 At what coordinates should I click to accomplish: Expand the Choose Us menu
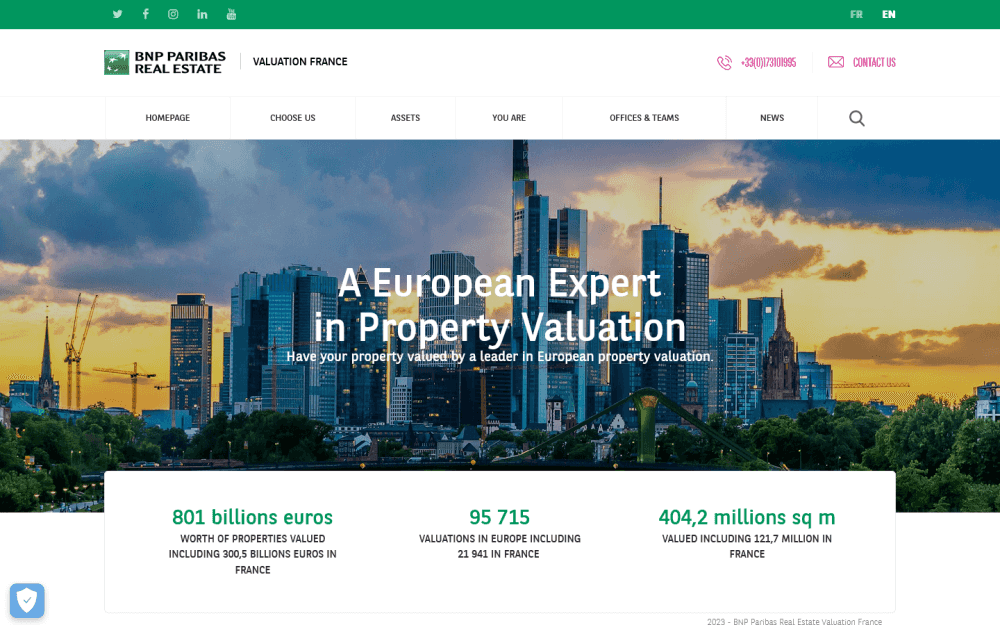[x=292, y=118]
